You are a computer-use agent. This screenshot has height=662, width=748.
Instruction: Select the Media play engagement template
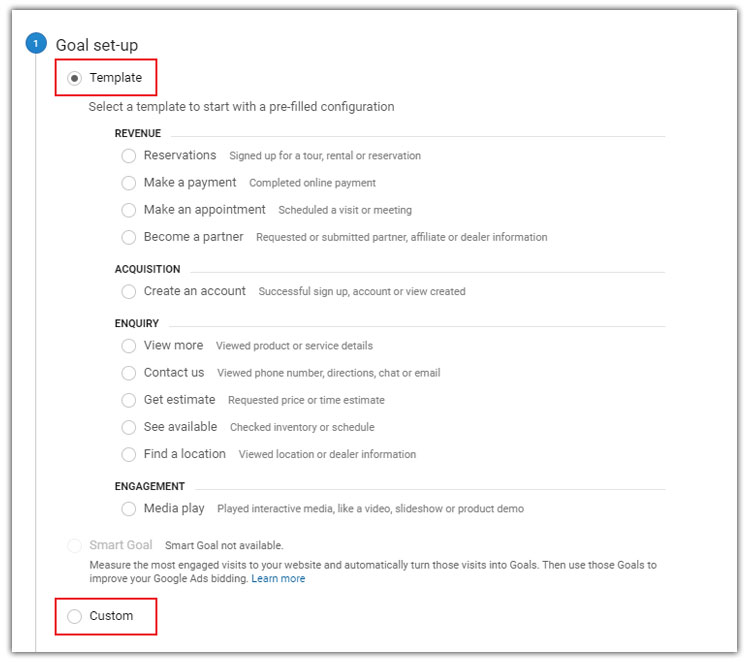(128, 509)
